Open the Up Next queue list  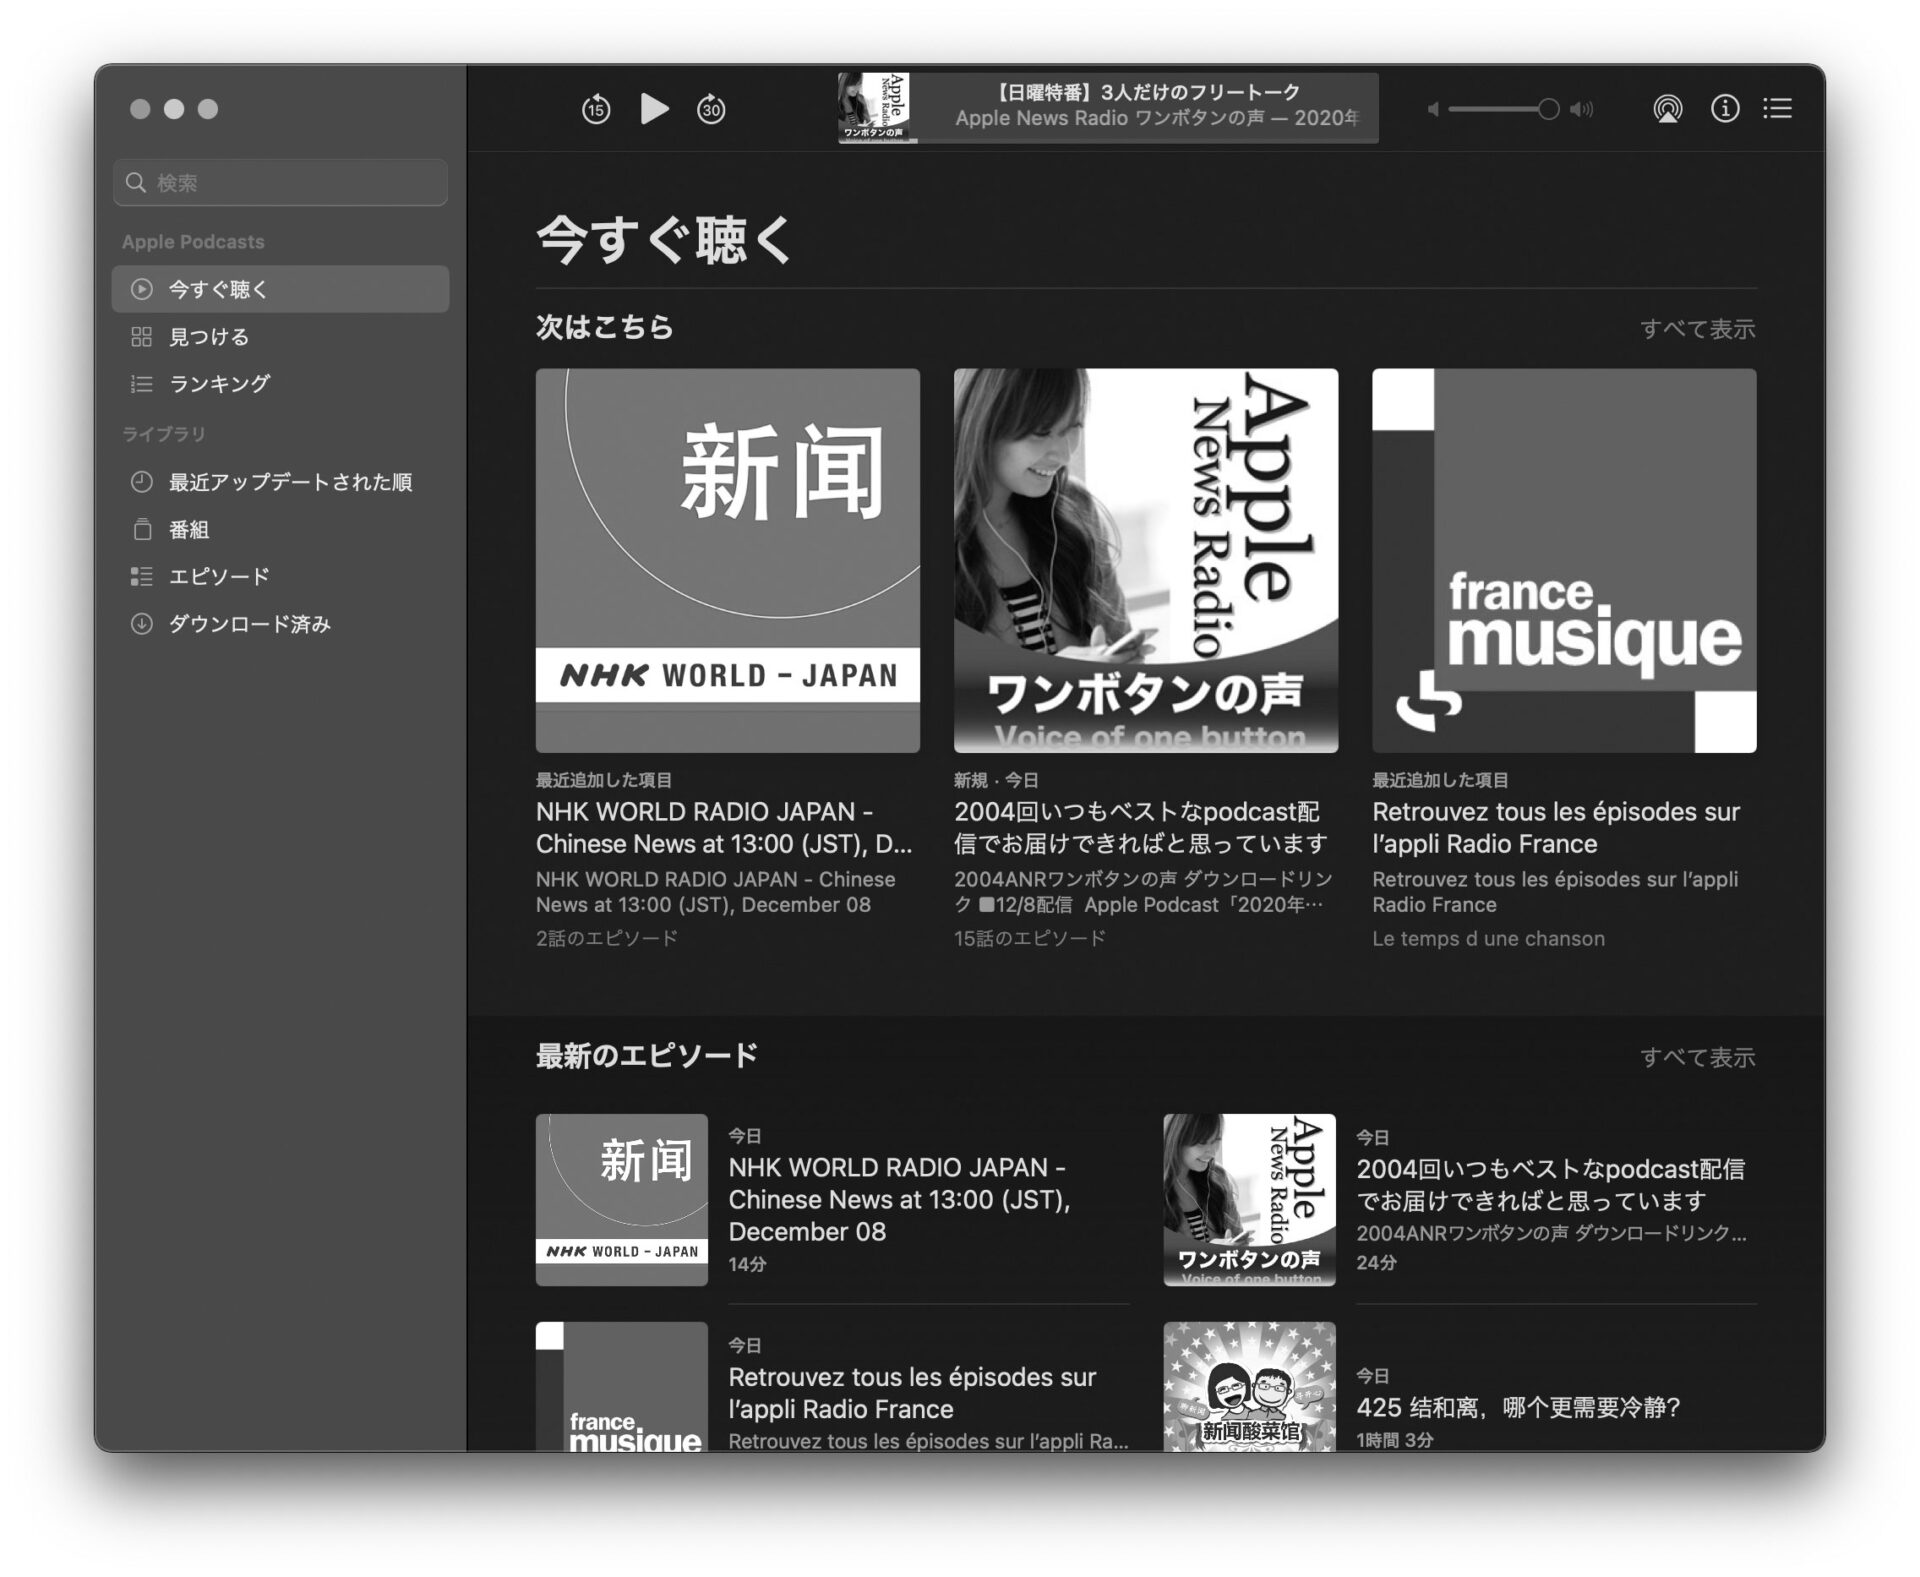point(1777,108)
